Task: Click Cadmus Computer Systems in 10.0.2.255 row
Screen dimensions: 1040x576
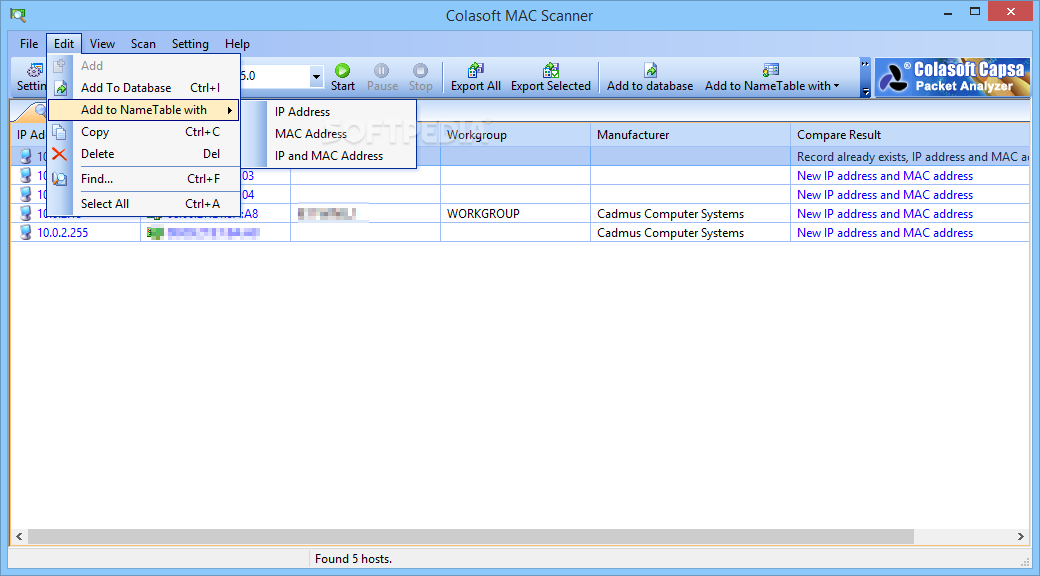Action: [670, 233]
